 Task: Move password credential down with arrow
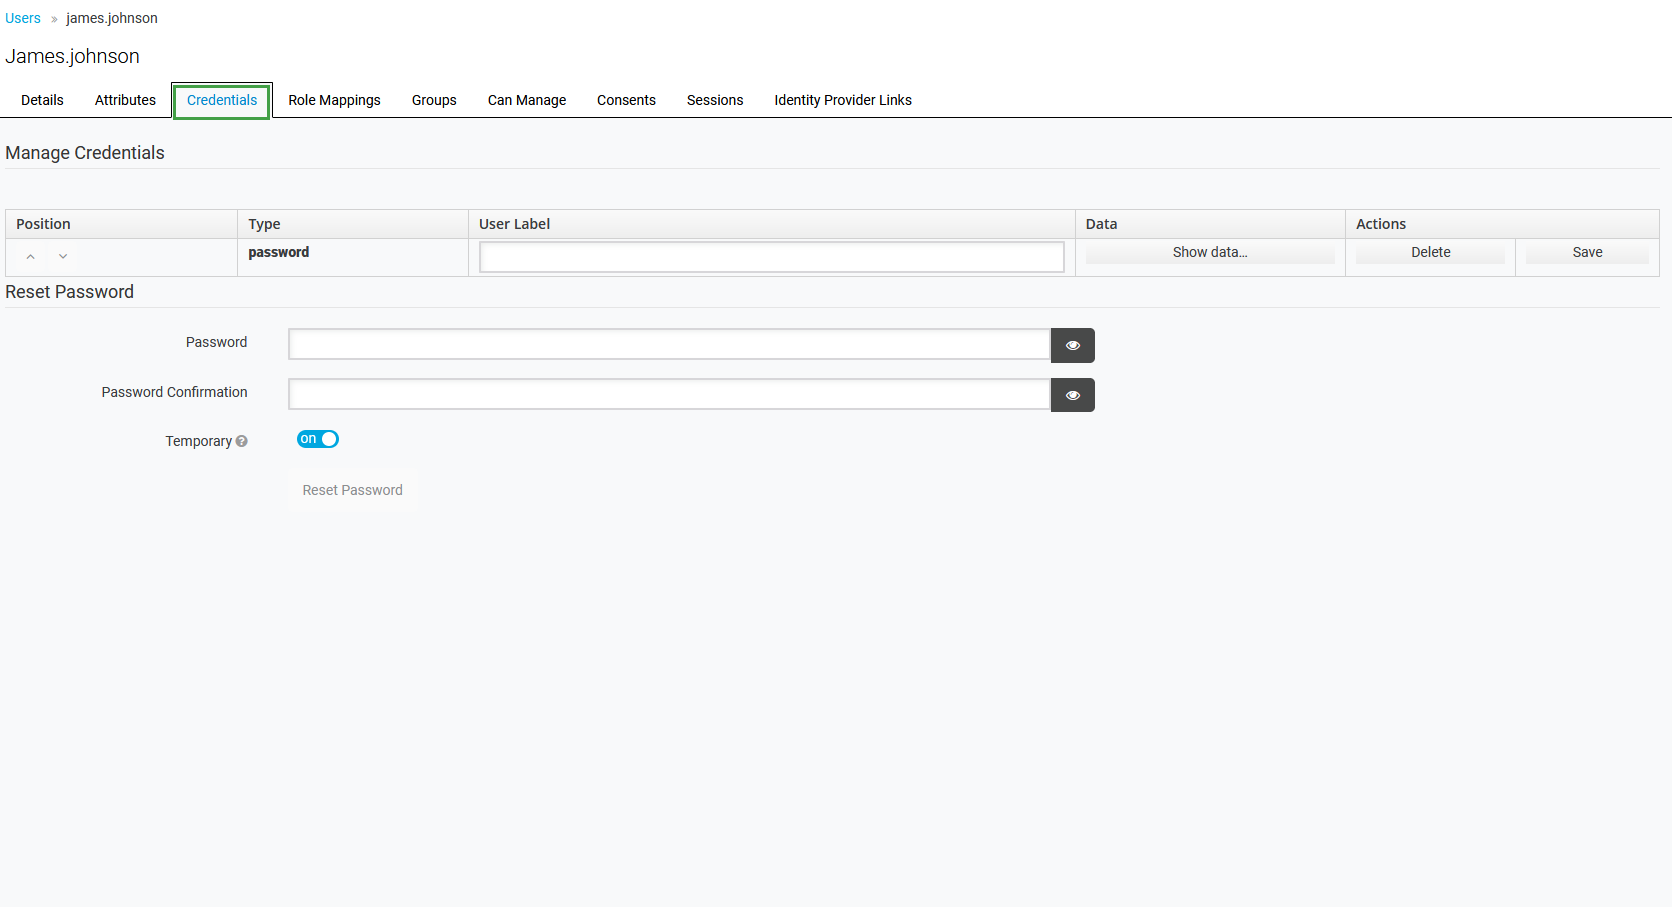click(x=63, y=257)
